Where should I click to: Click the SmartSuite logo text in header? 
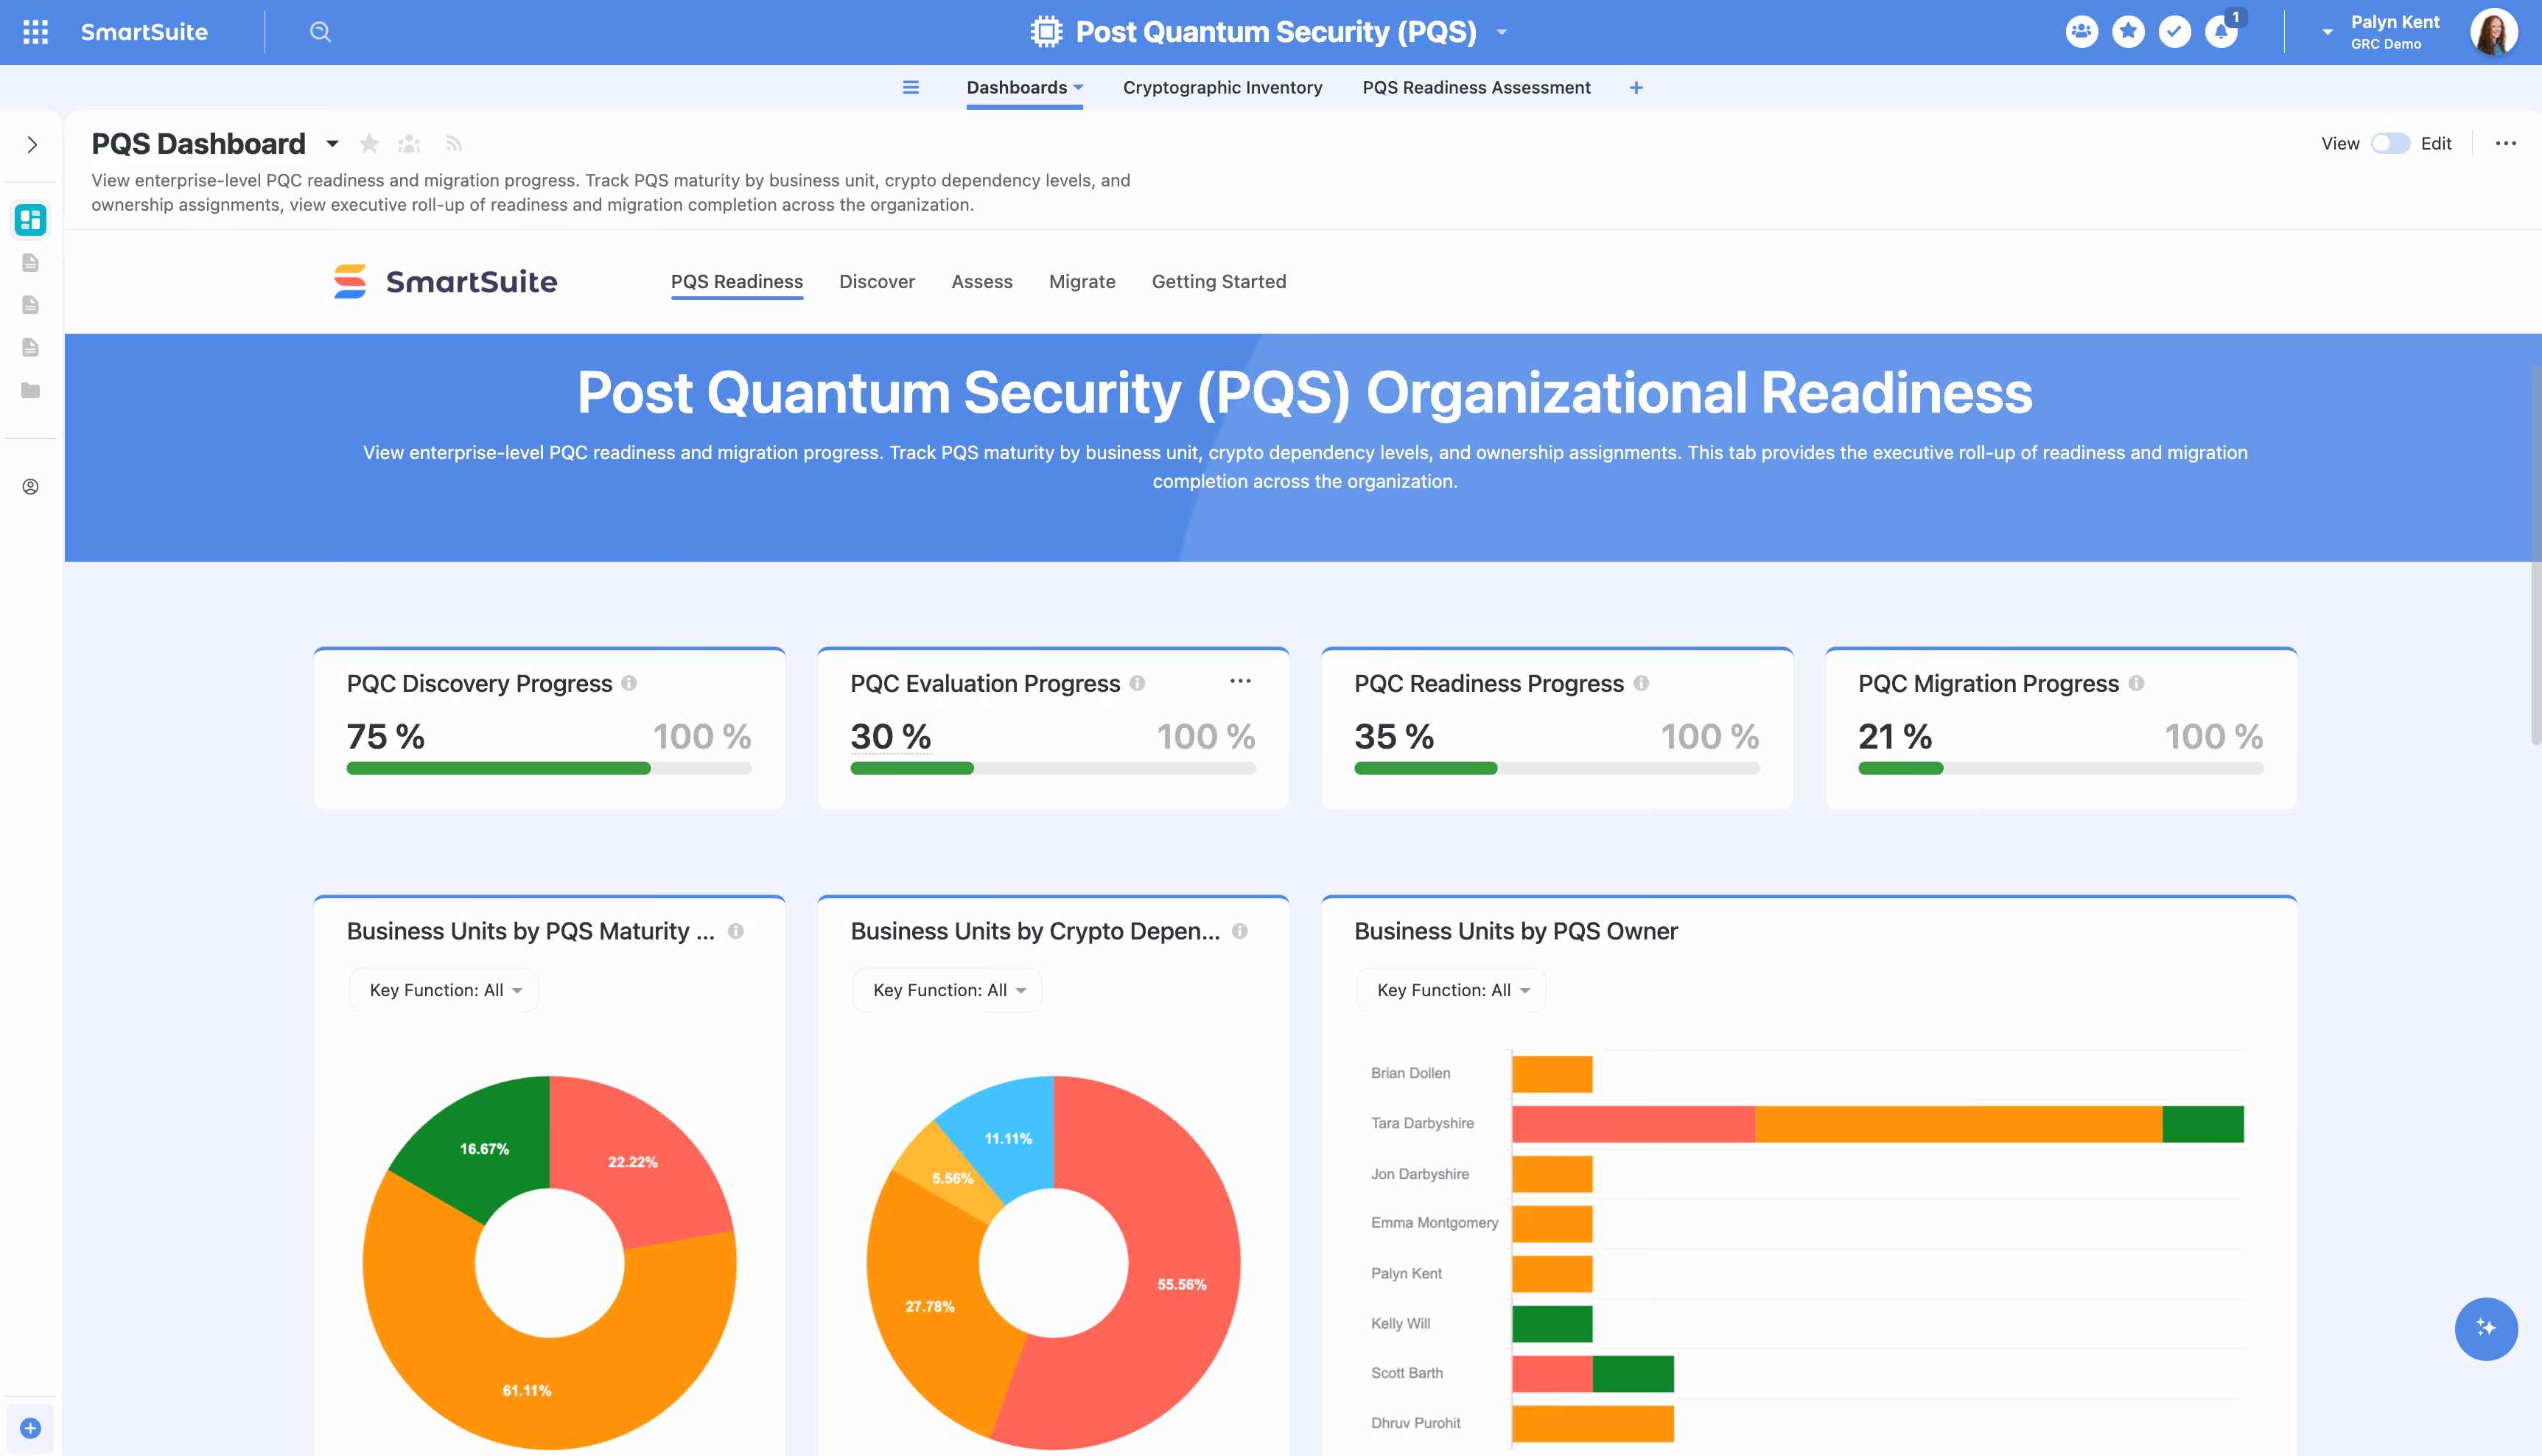pyautogui.click(x=144, y=32)
